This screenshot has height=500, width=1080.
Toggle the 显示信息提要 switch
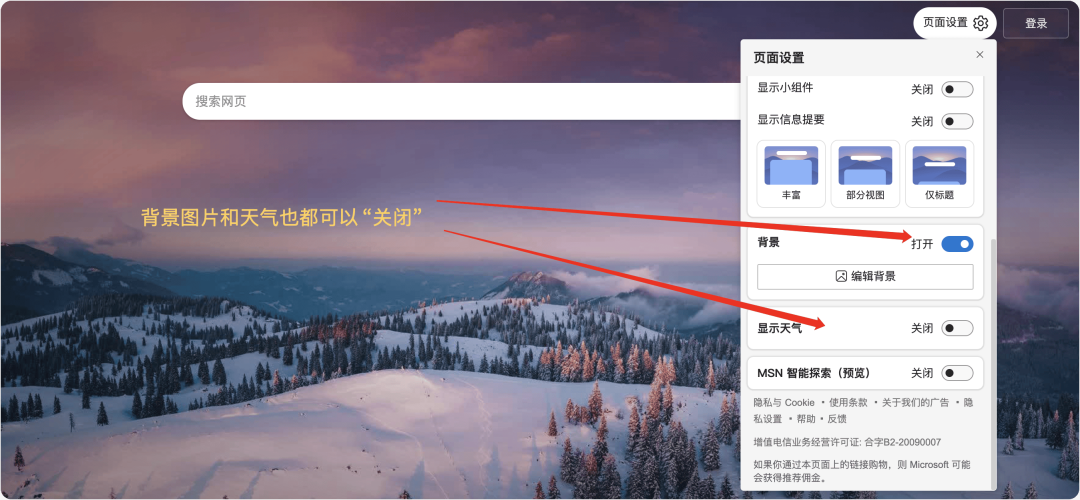click(x=957, y=121)
